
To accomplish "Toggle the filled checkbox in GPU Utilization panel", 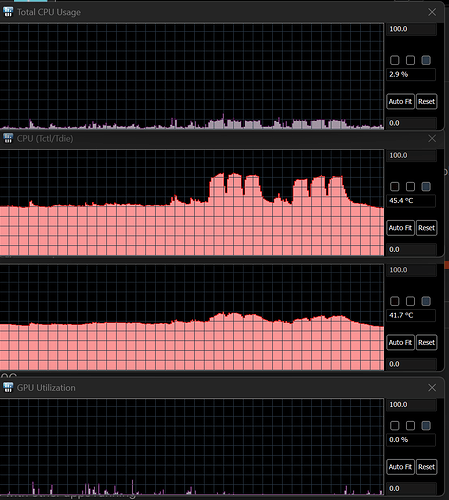I will tap(426, 426).
